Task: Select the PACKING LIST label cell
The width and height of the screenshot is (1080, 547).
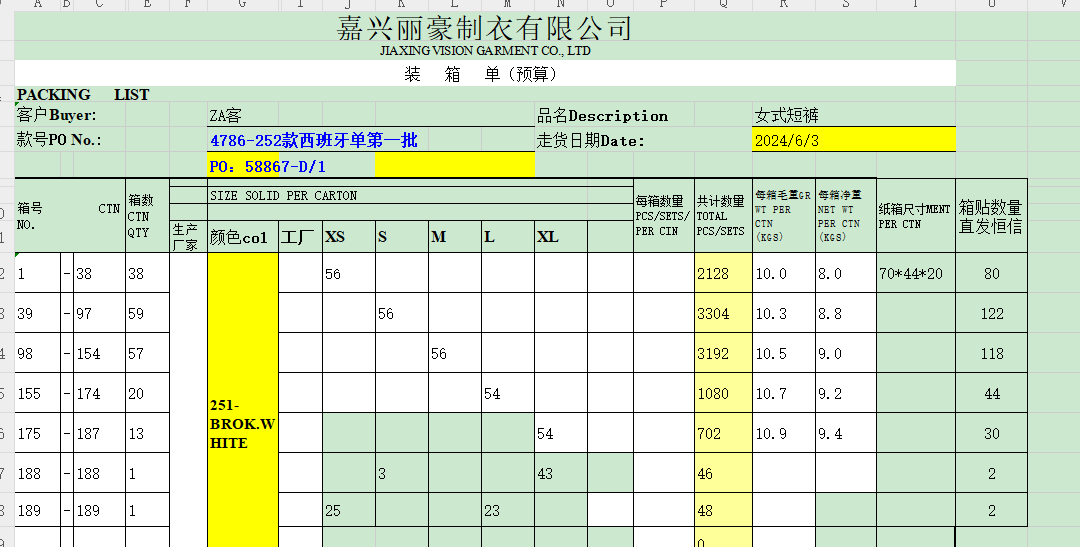Action: point(83,95)
